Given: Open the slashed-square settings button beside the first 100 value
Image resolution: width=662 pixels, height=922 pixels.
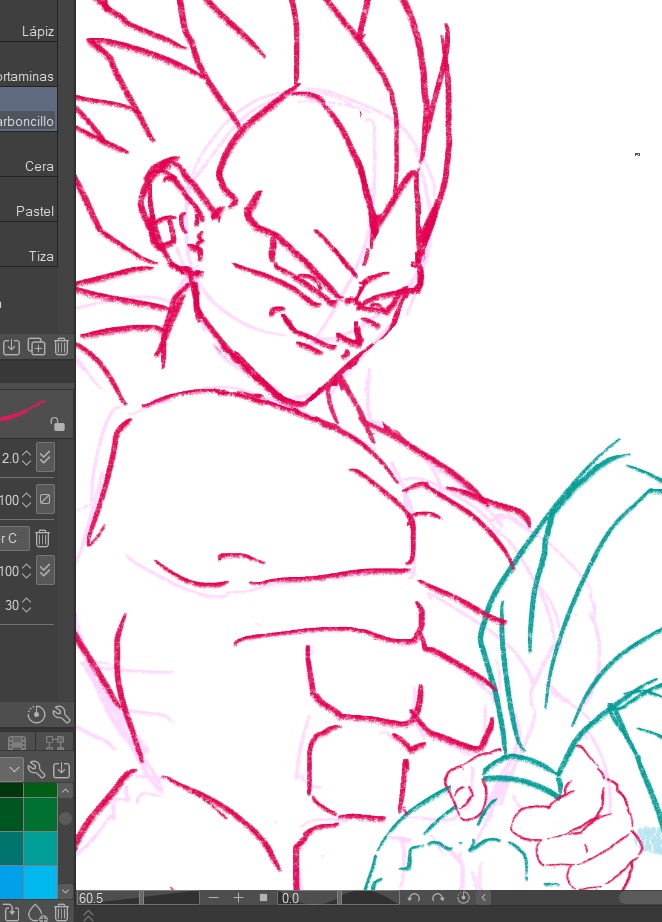Looking at the screenshot, I should click(45, 499).
